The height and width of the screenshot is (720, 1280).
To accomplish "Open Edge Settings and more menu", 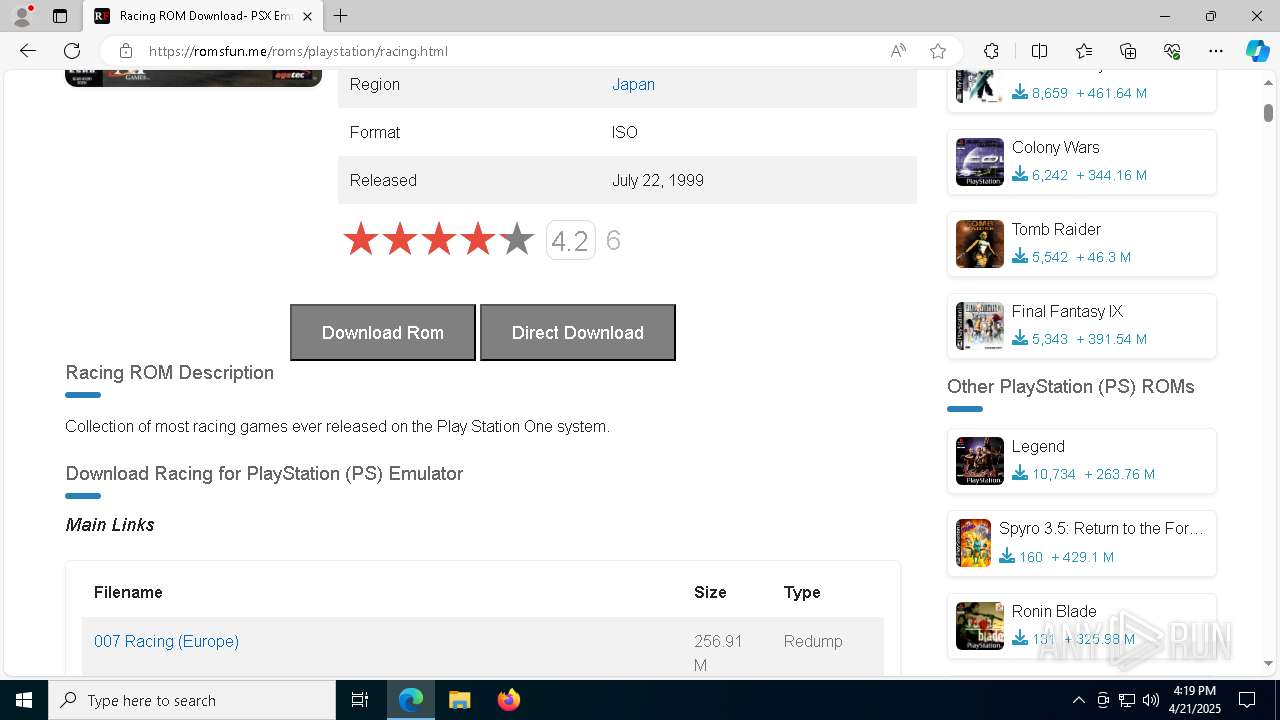I will [x=1216, y=51].
